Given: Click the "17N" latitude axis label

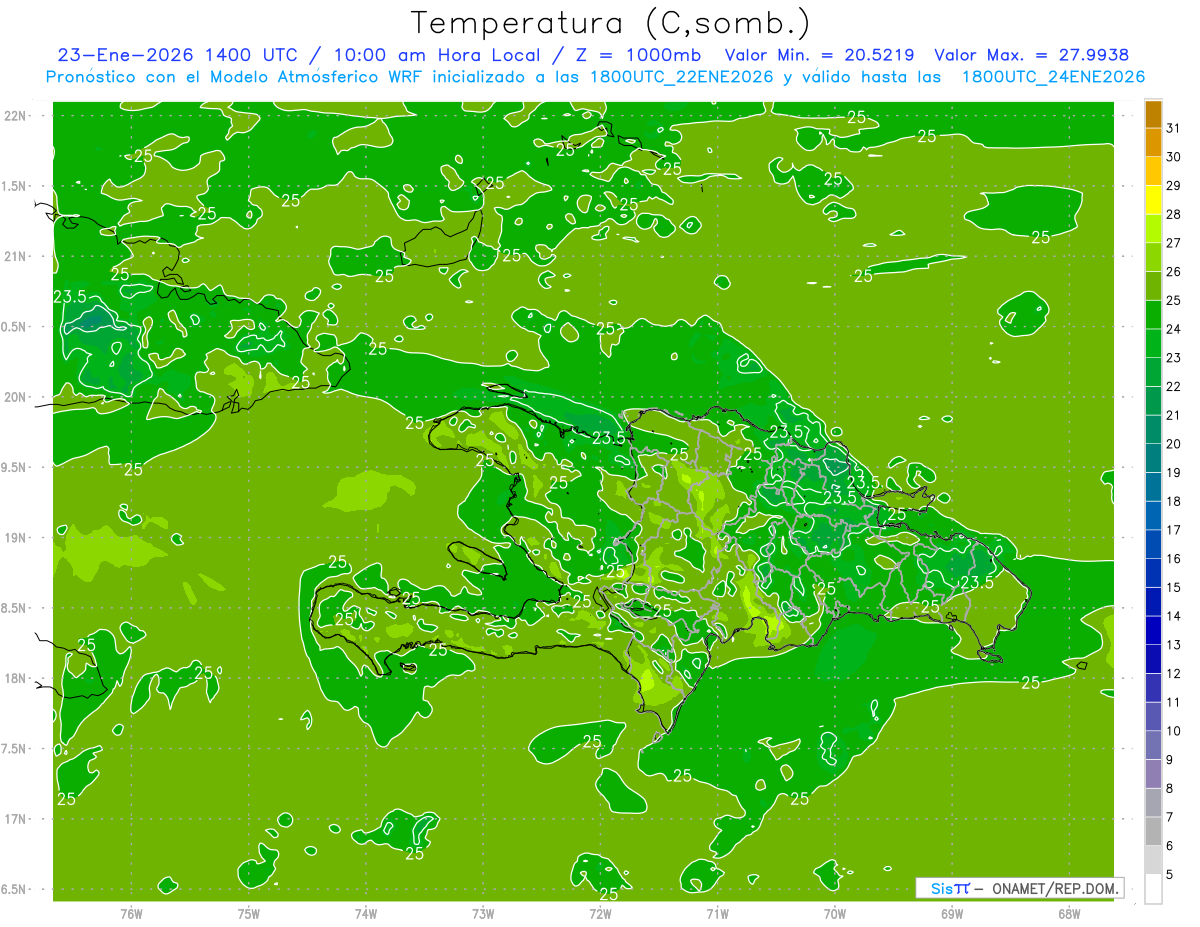Looking at the screenshot, I should [17, 820].
